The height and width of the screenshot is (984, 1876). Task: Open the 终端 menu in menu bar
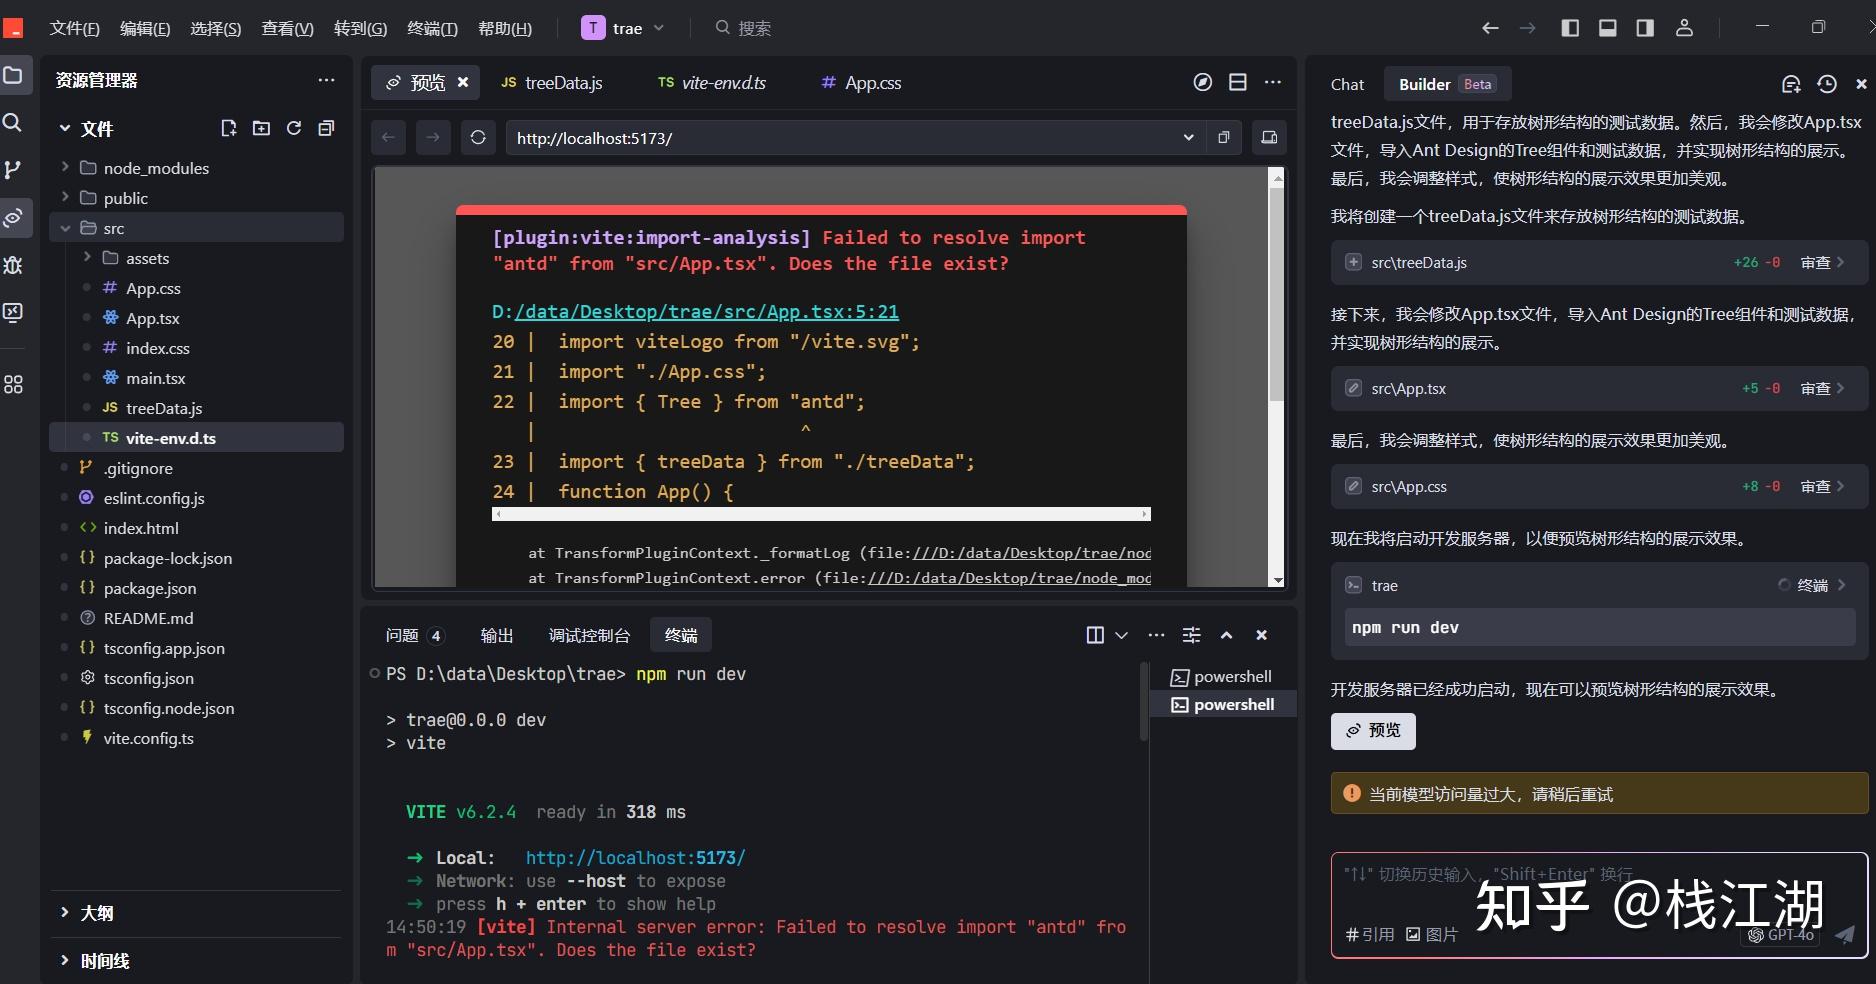(432, 28)
